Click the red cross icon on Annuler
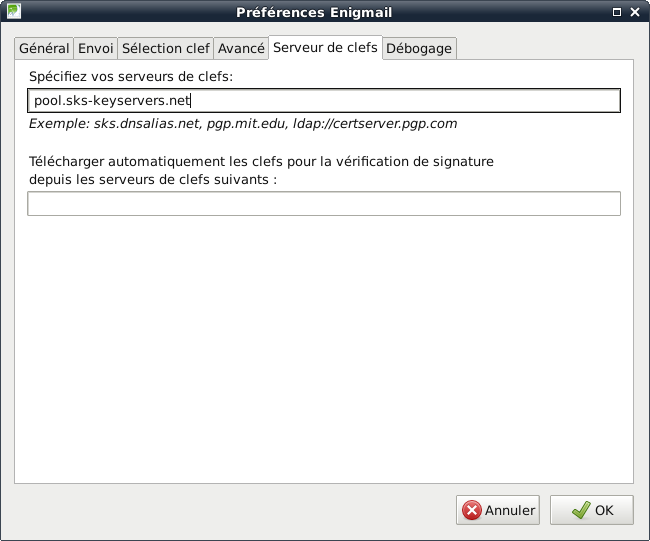650x541 pixels. [x=471, y=510]
